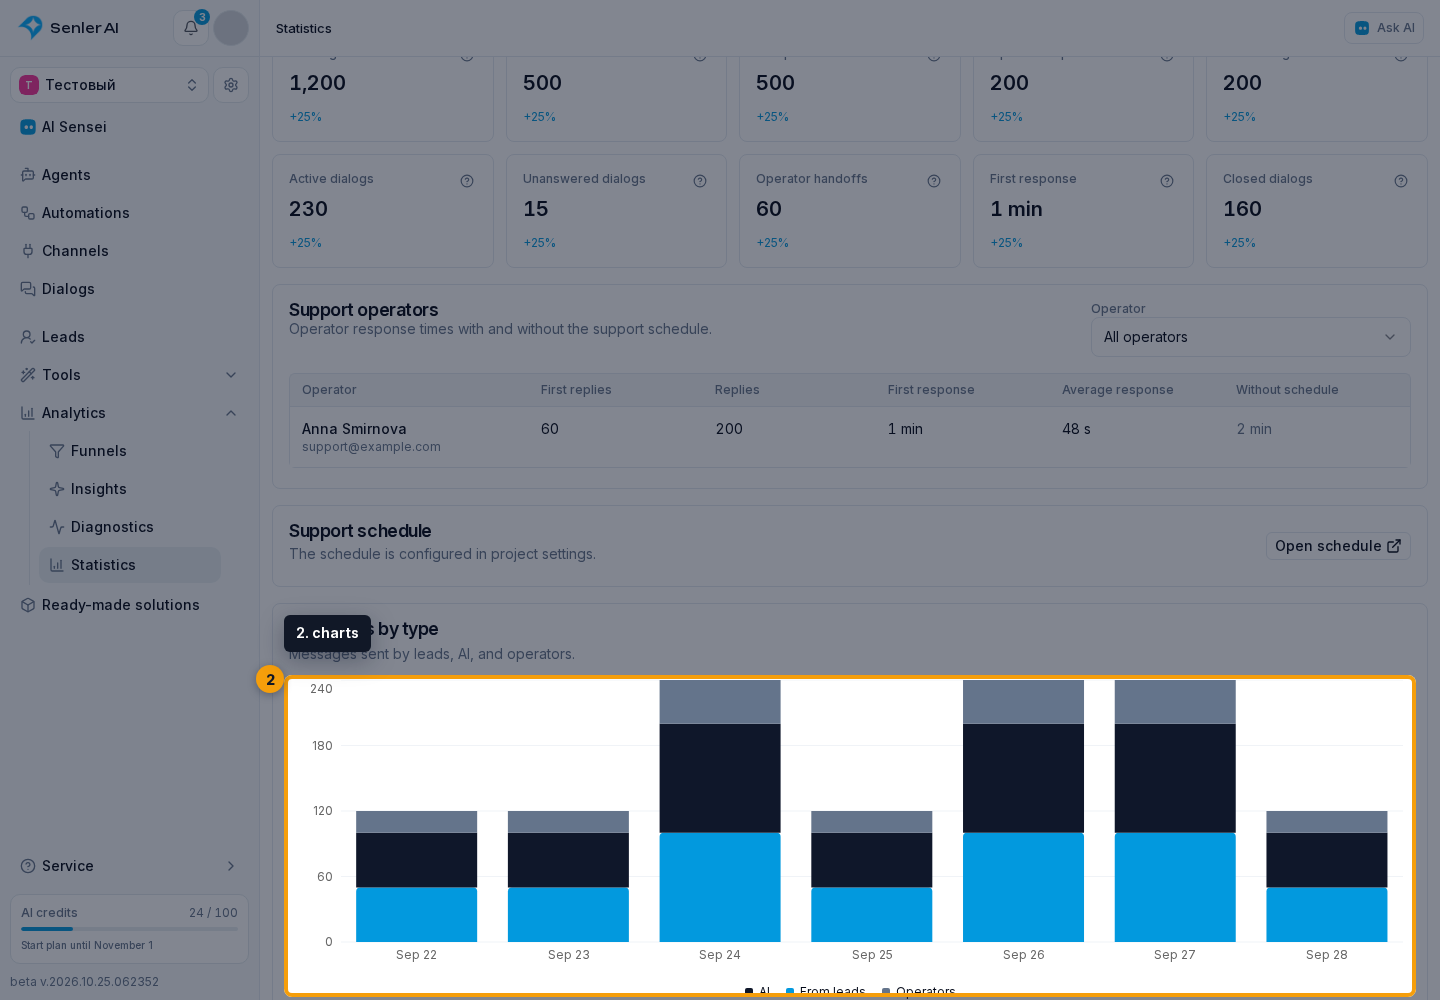The width and height of the screenshot is (1440, 1000).
Task: Show help for First response
Action: coord(1167,181)
